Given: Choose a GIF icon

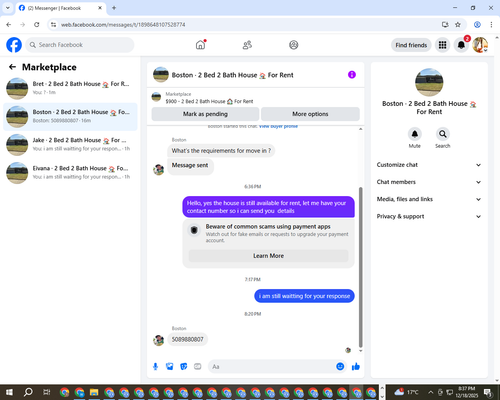Looking at the screenshot, I should click(x=198, y=367).
